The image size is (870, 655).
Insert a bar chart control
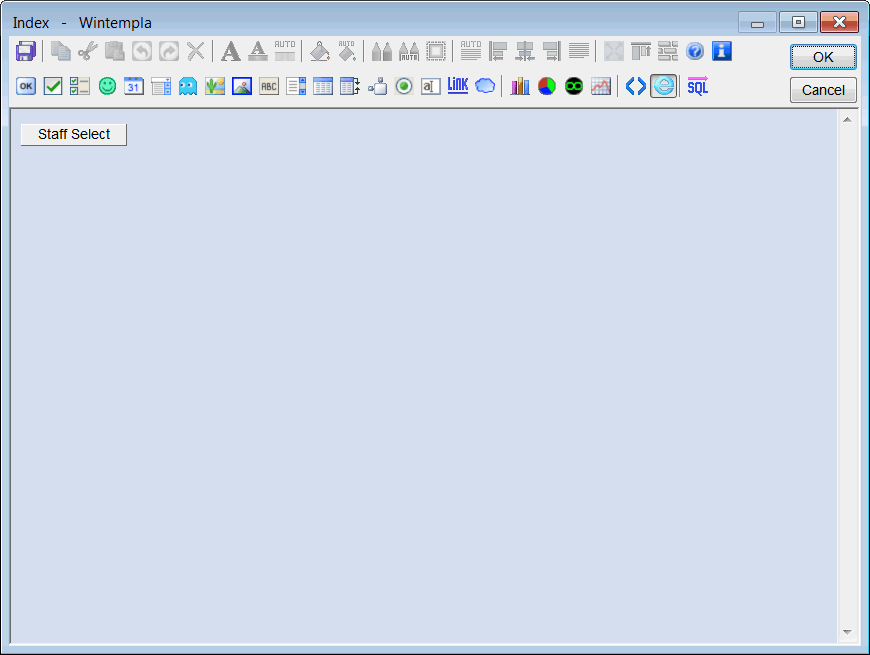[x=520, y=86]
